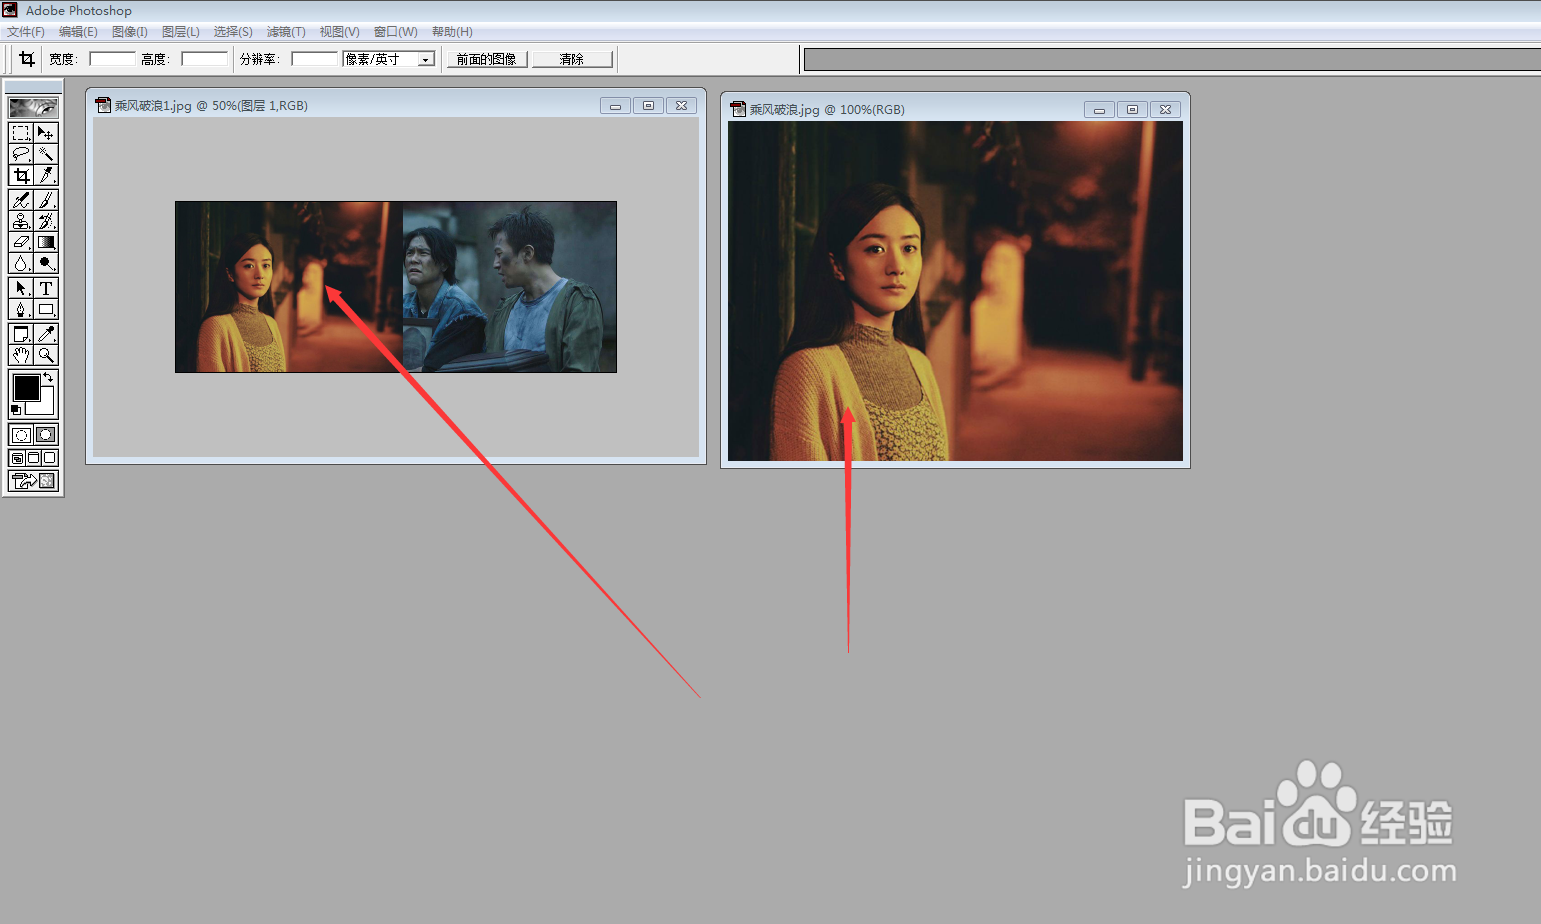Select the Dodge tool
Screen dimensions: 1541x924
pyautogui.click(x=46, y=263)
